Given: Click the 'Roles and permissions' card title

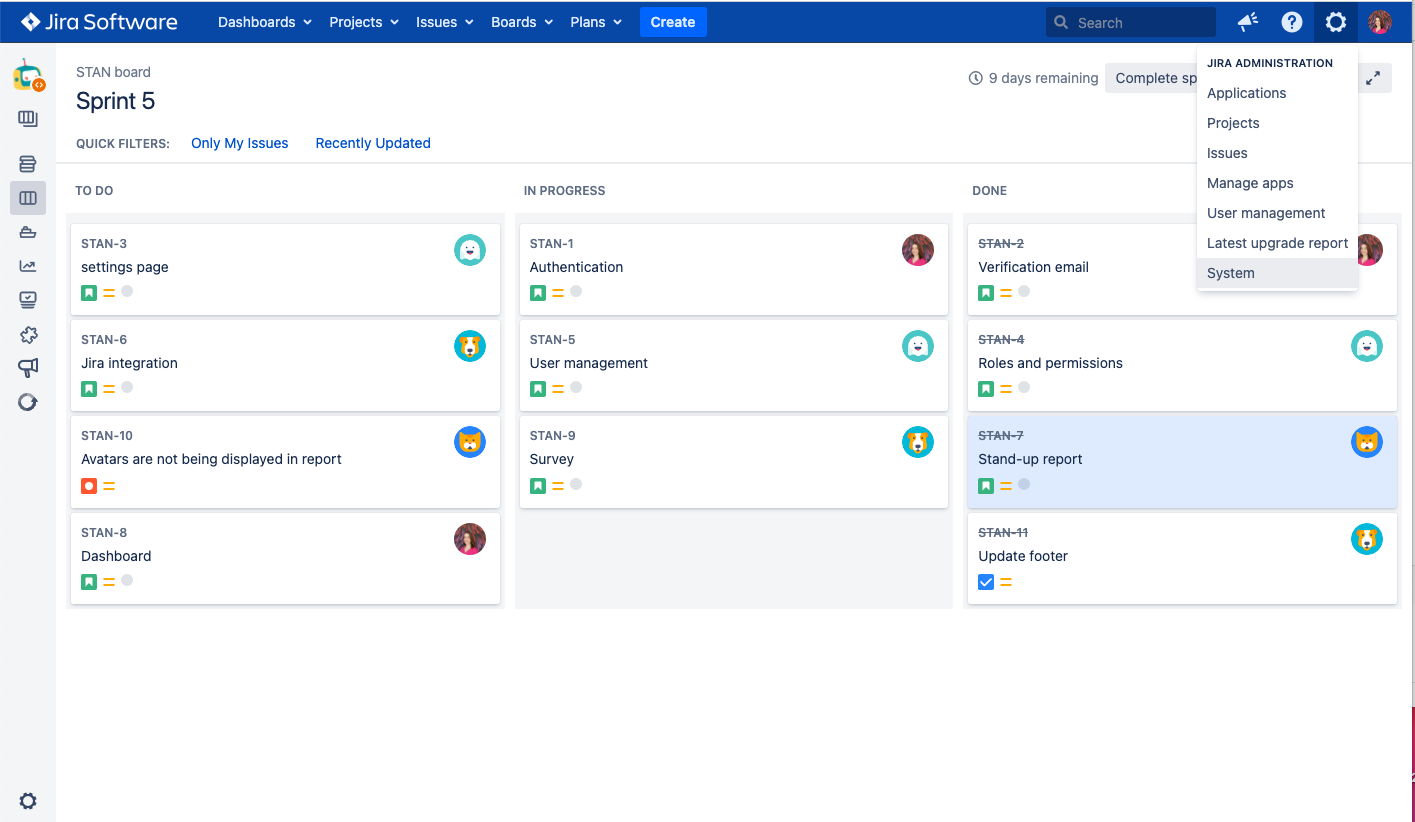Looking at the screenshot, I should [x=1050, y=363].
